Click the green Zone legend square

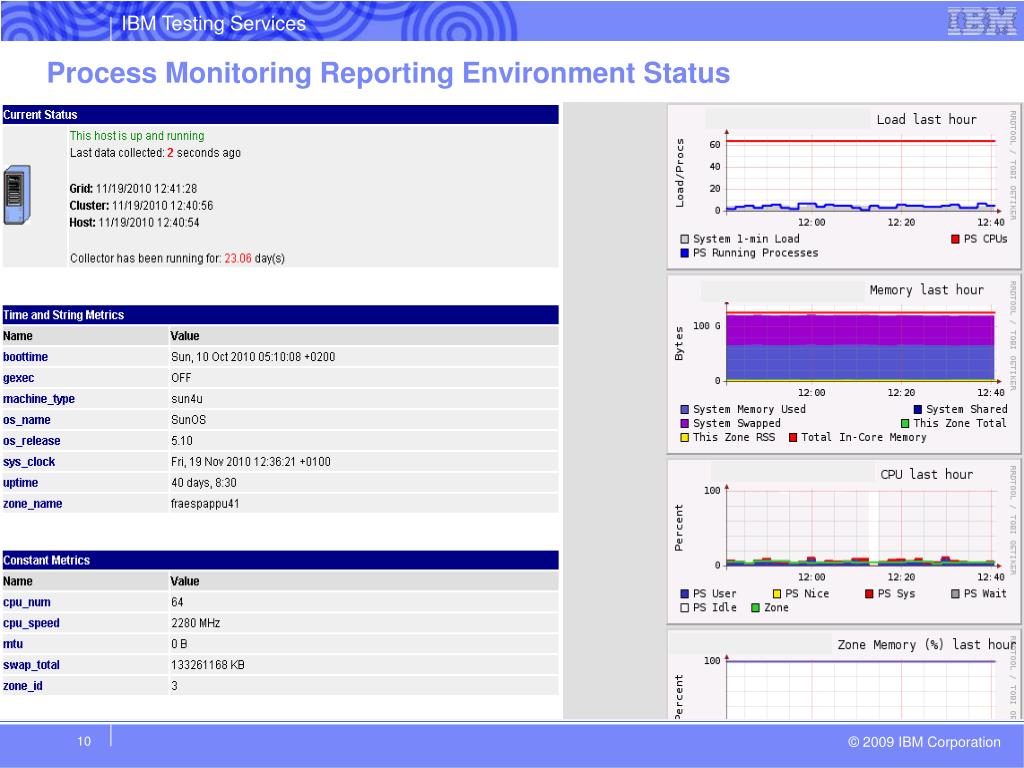coord(756,607)
